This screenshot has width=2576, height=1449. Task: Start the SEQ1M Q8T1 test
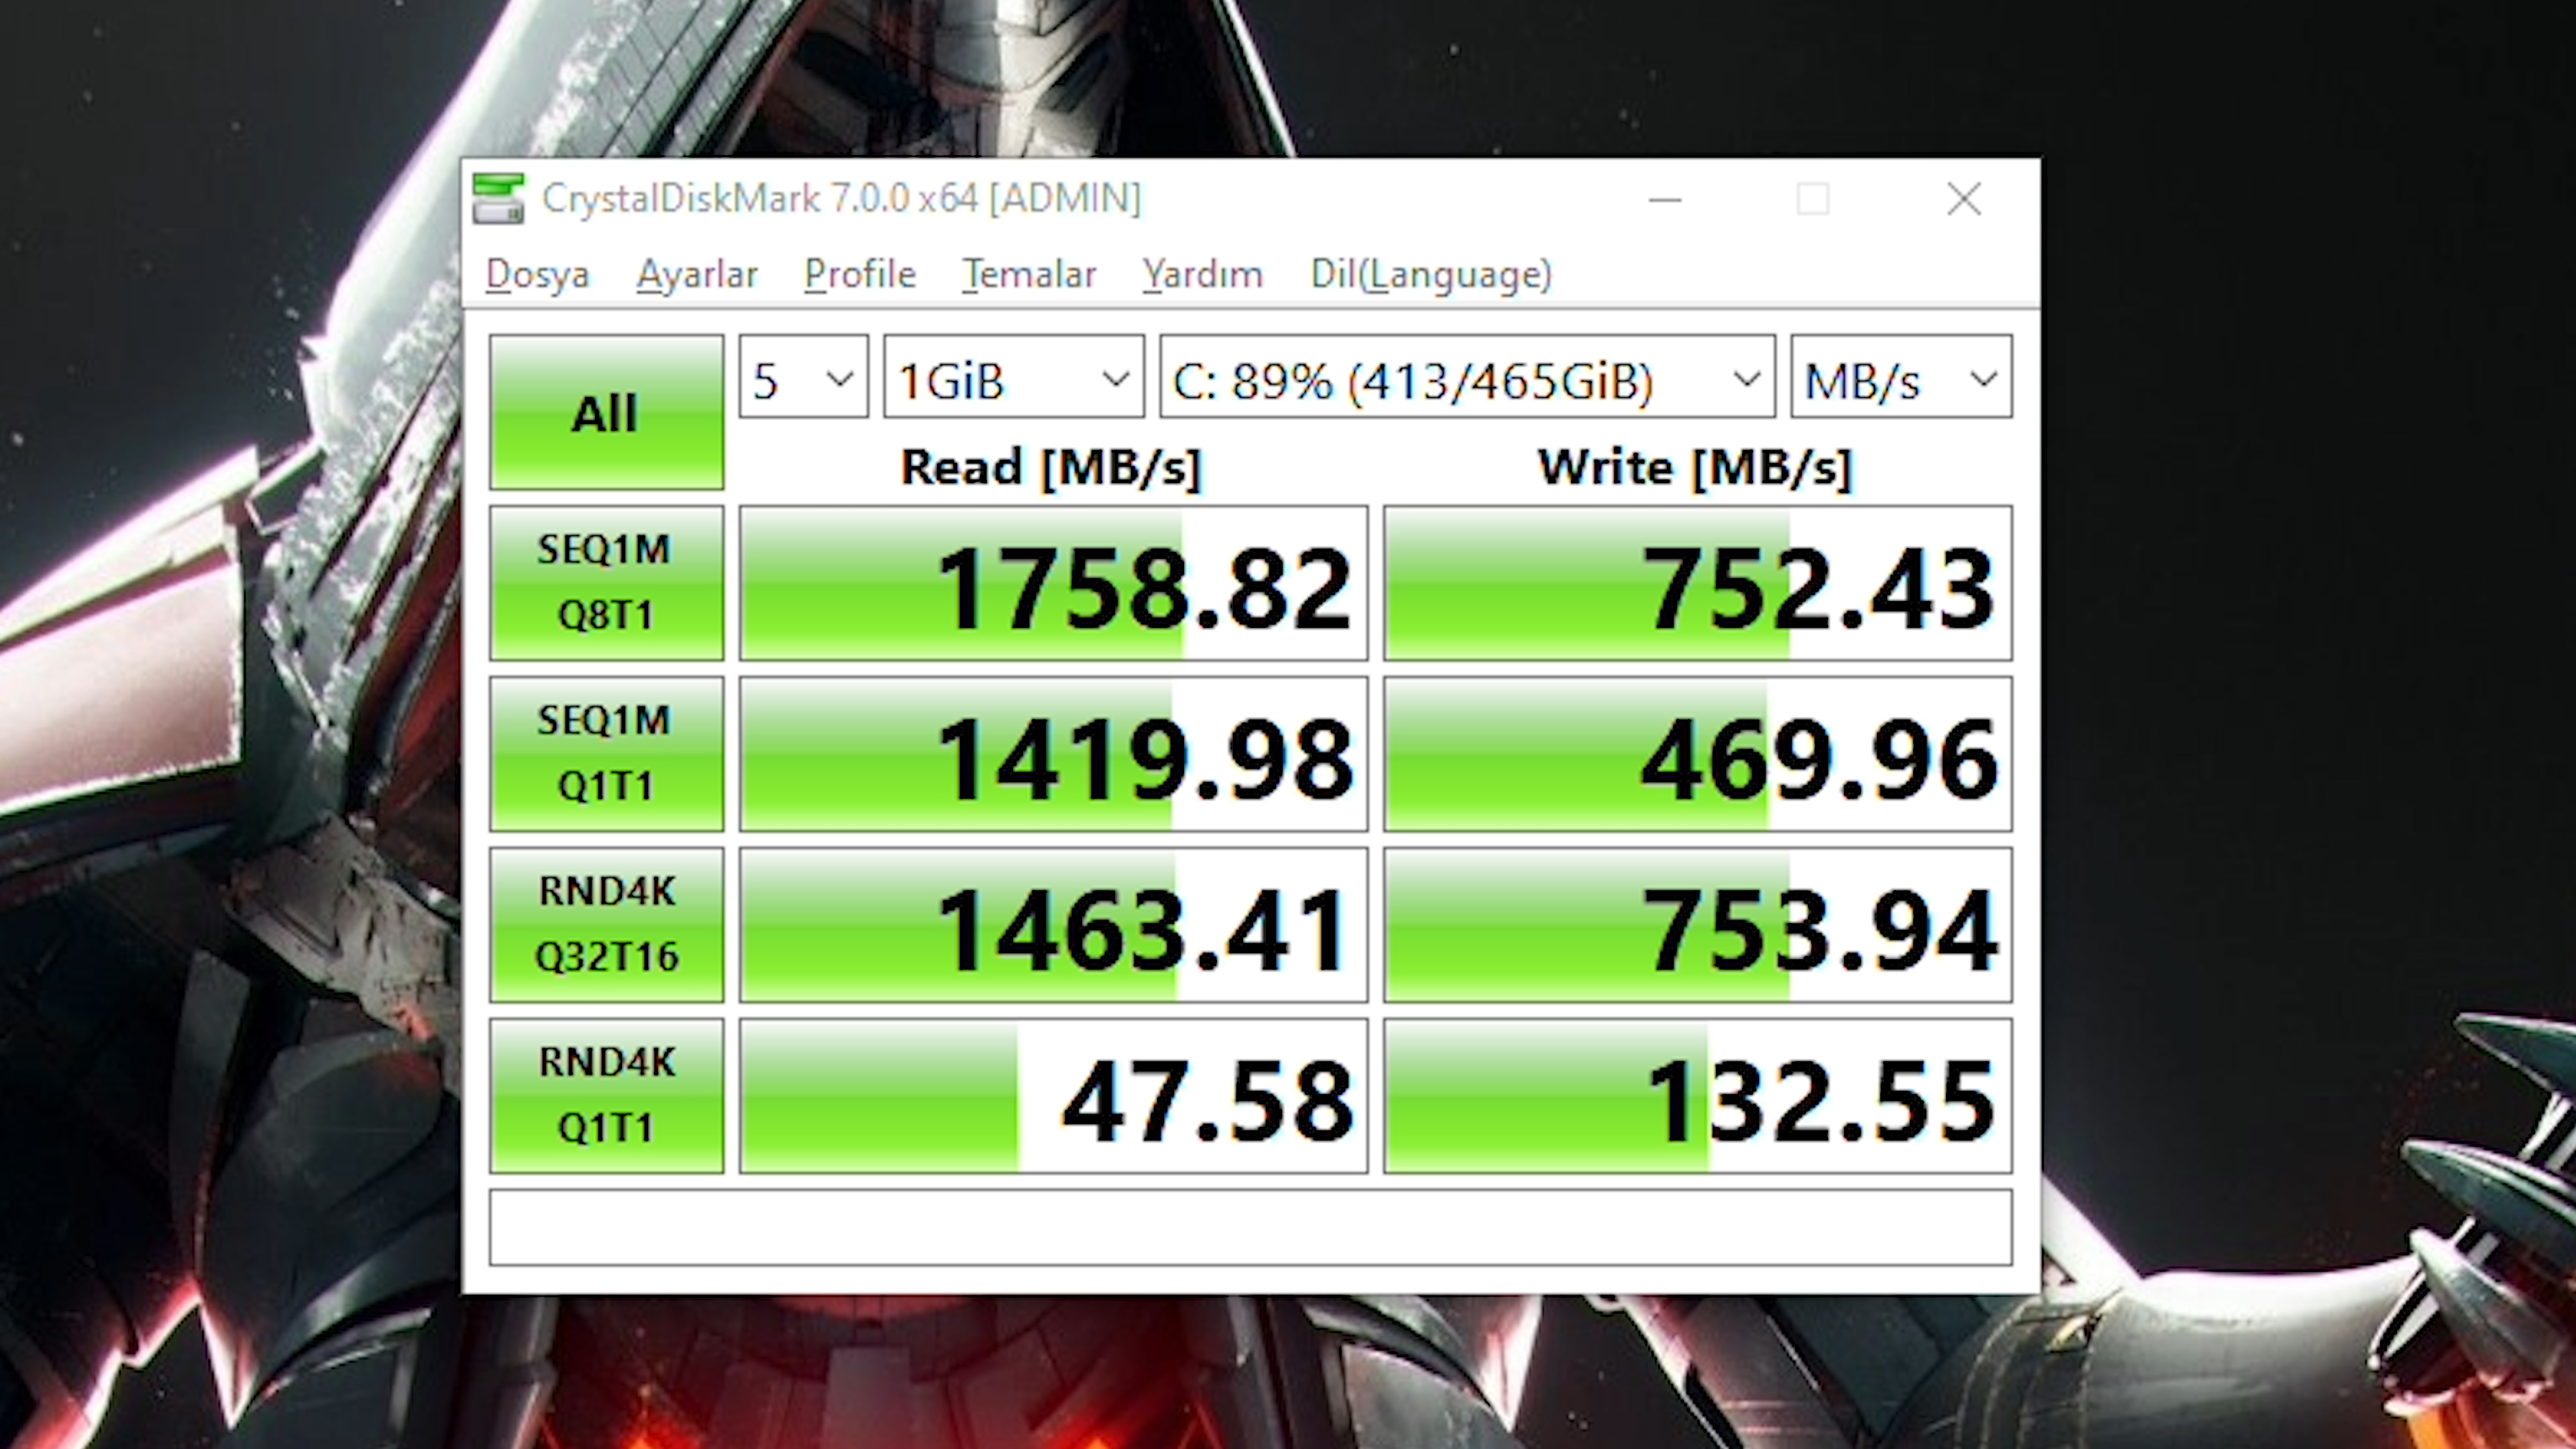pyautogui.click(x=606, y=583)
